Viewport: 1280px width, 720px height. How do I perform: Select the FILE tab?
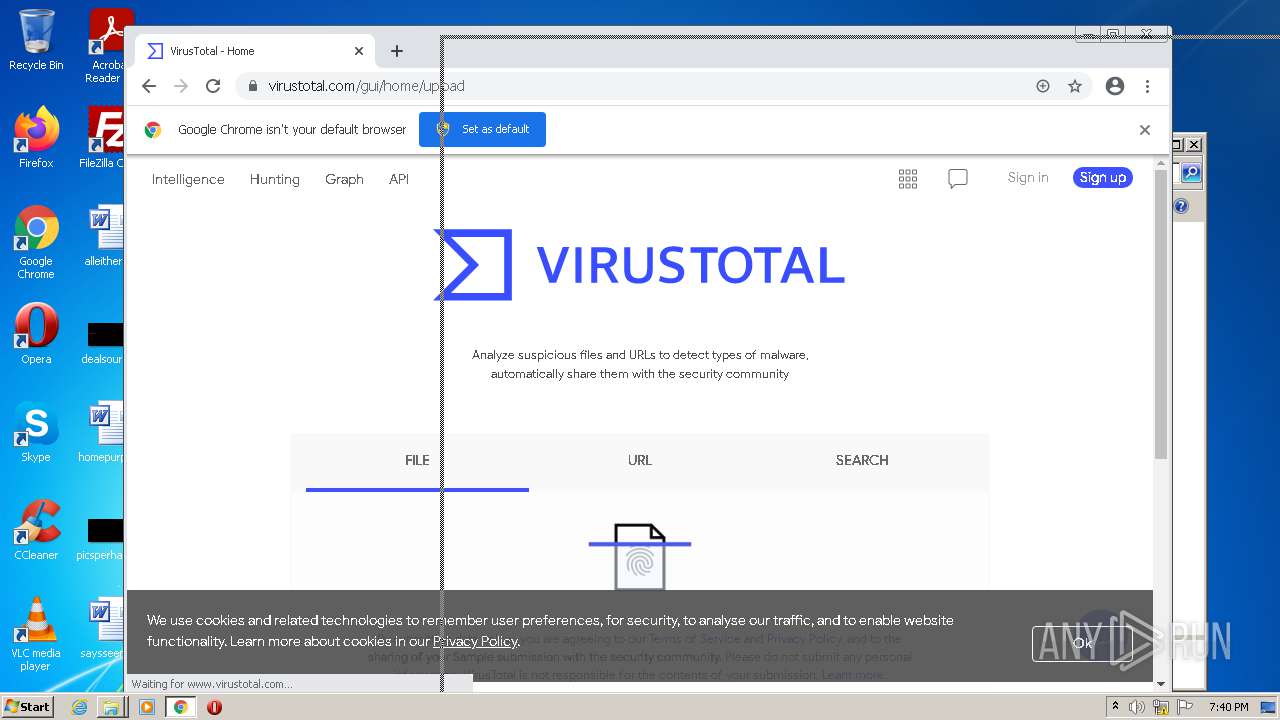(x=417, y=460)
